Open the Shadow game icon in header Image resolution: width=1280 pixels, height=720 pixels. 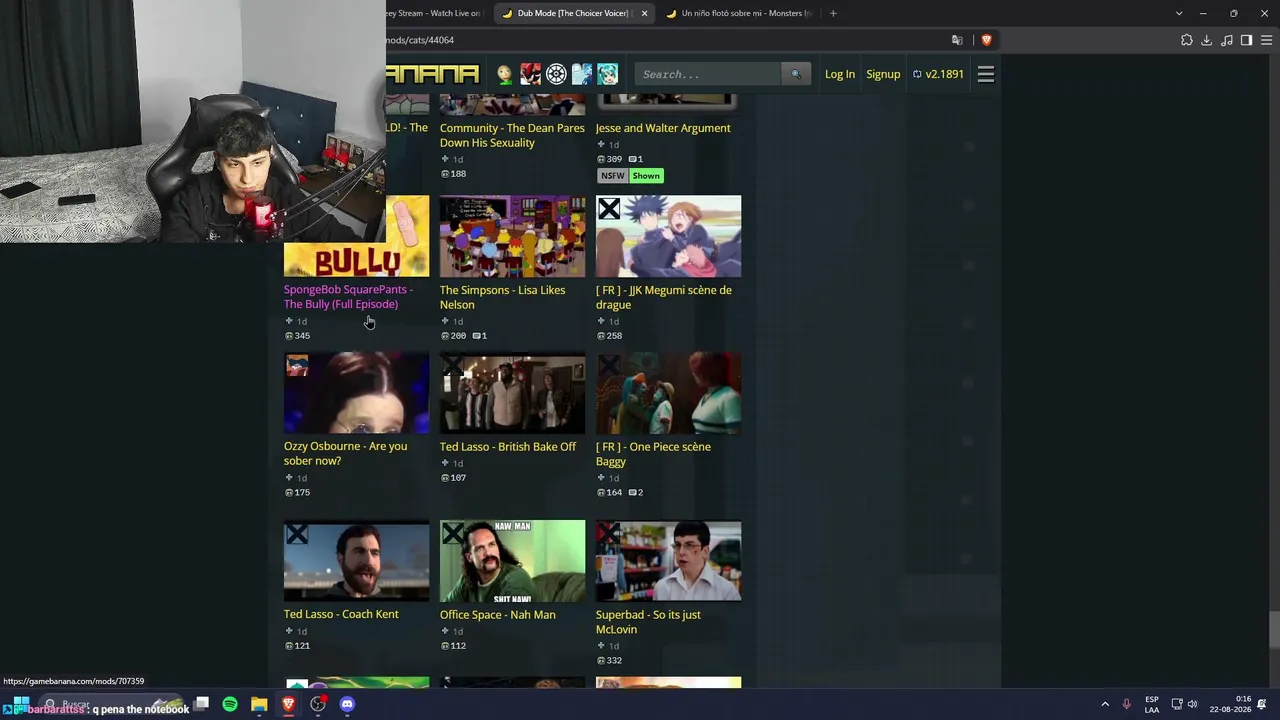(530, 74)
